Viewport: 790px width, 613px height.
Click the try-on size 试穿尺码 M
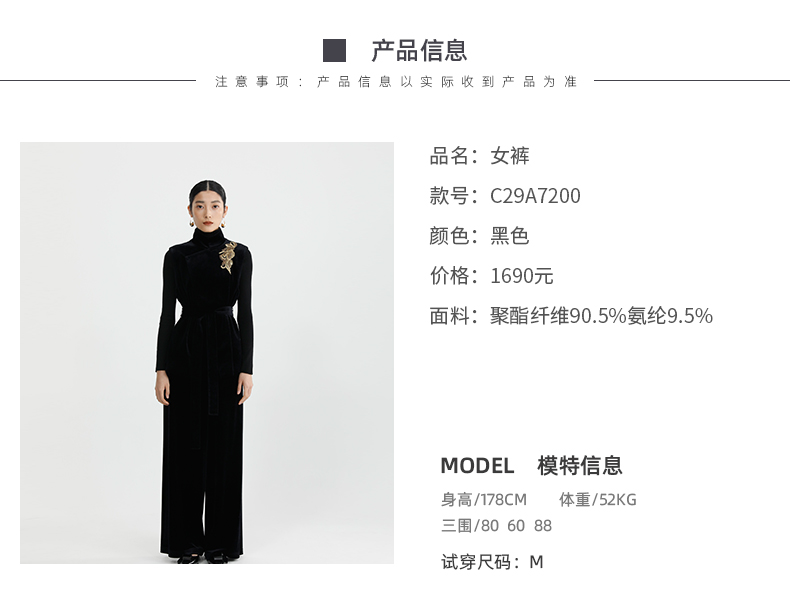point(492,562)
